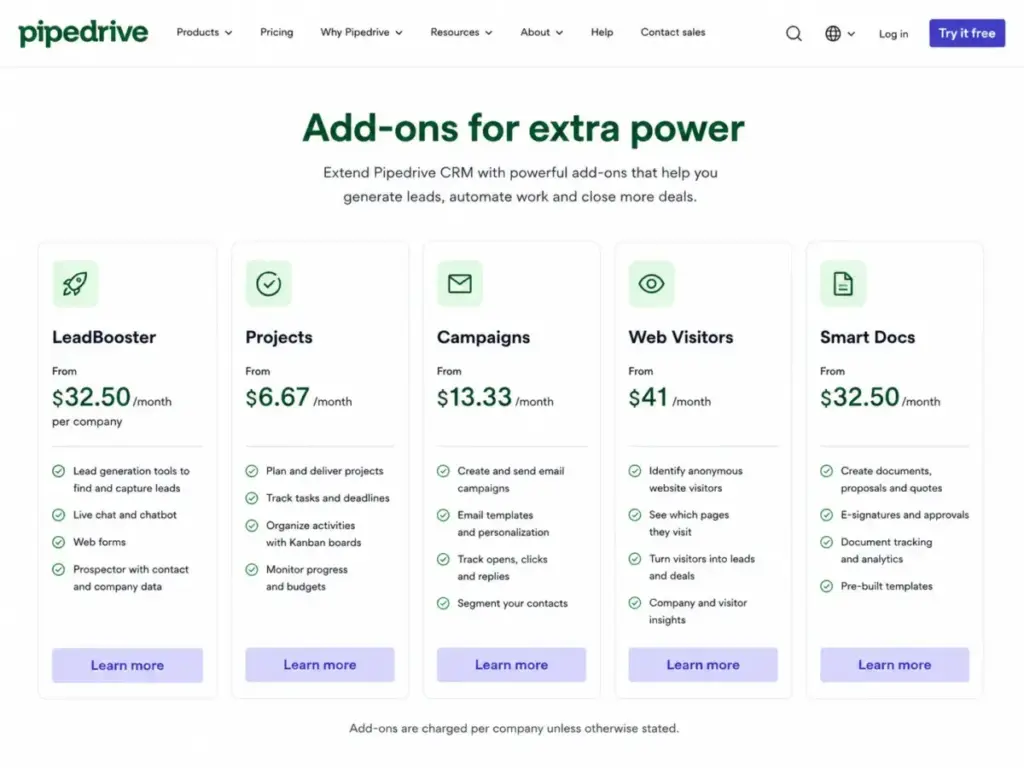Expand the Resources dropdown menu
Image resolution: width=1024 pixels, height=768 pixels.
click(461, 32)
